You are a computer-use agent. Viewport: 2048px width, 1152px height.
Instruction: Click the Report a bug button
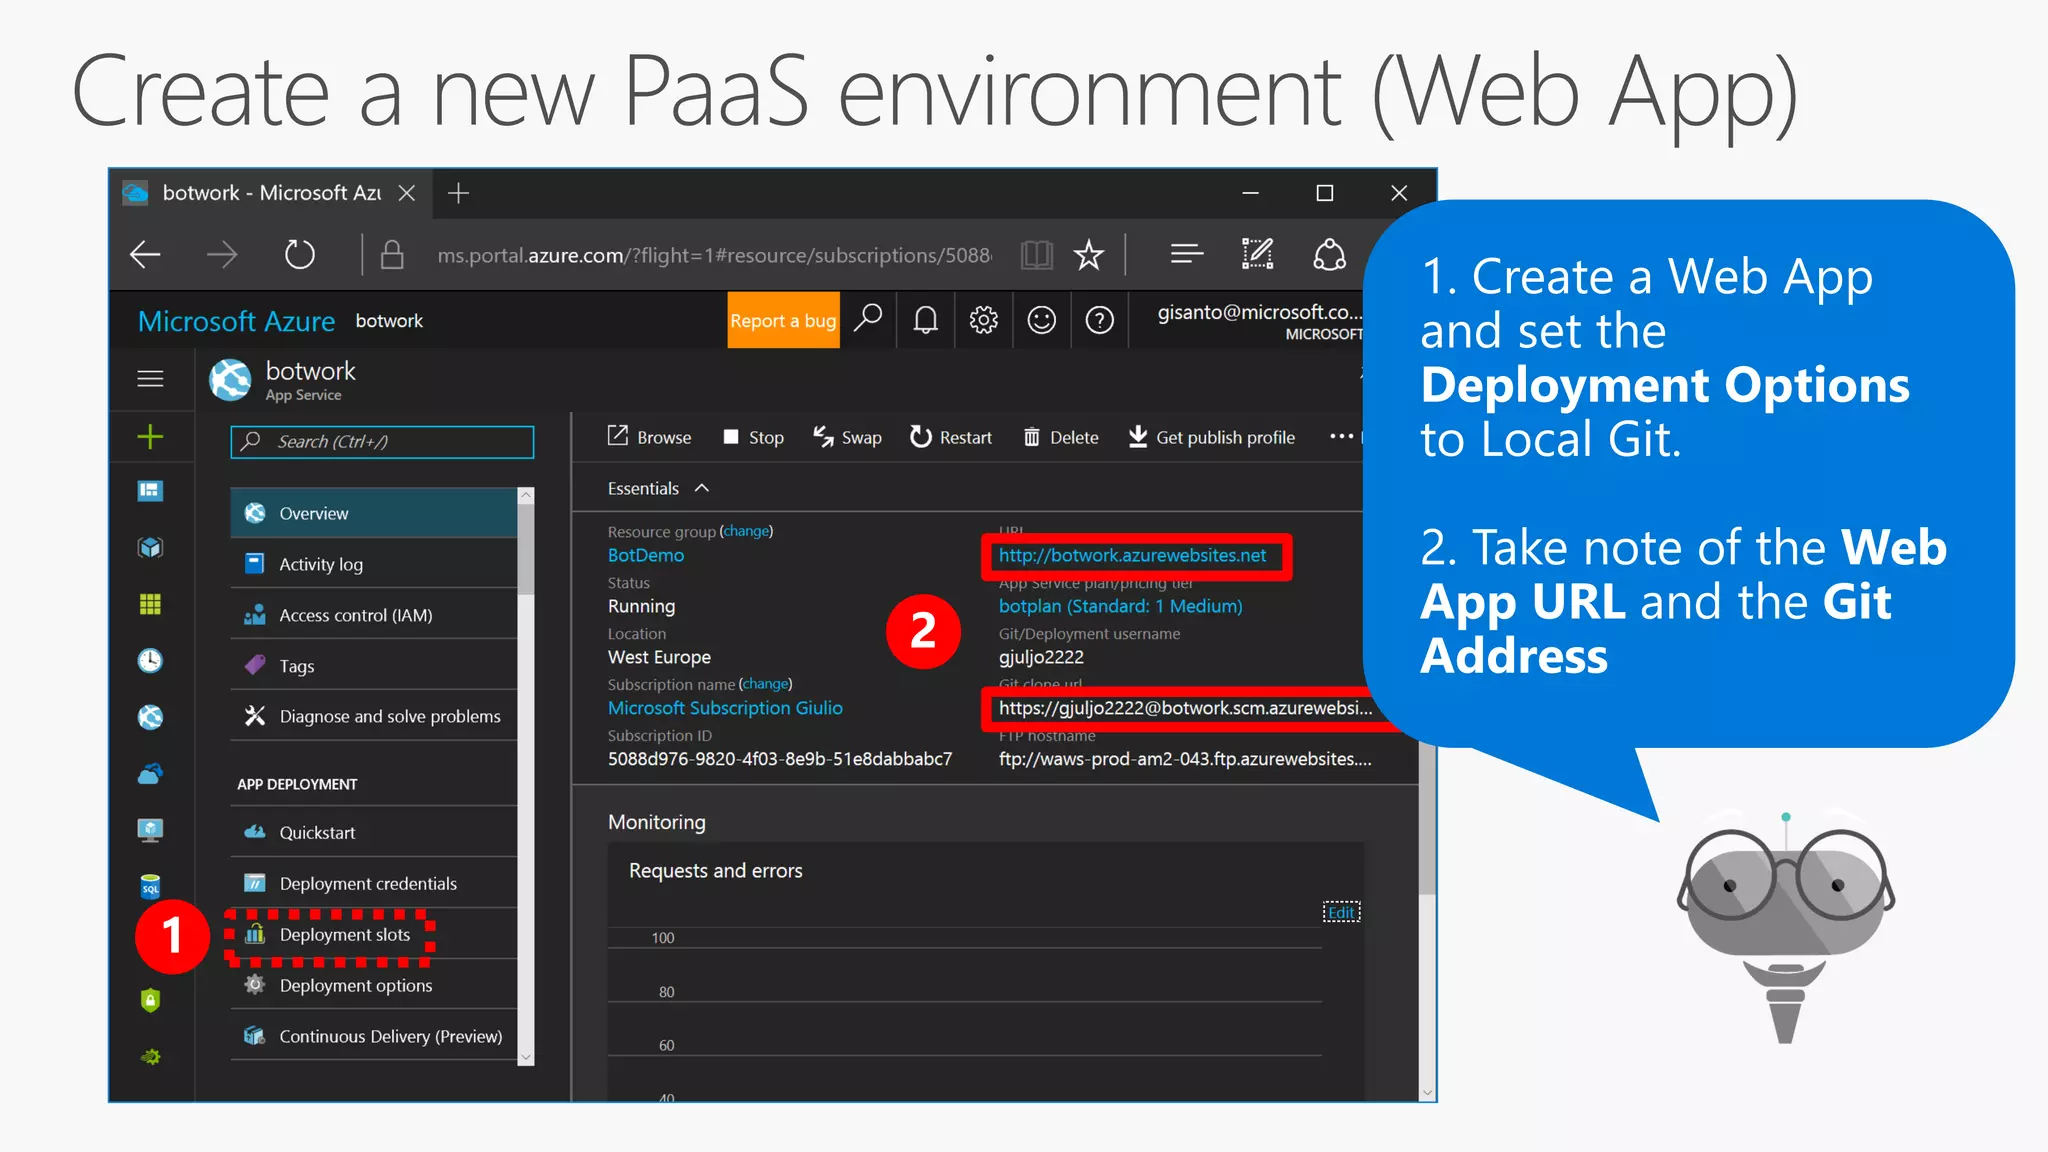(x=783, y=320)
